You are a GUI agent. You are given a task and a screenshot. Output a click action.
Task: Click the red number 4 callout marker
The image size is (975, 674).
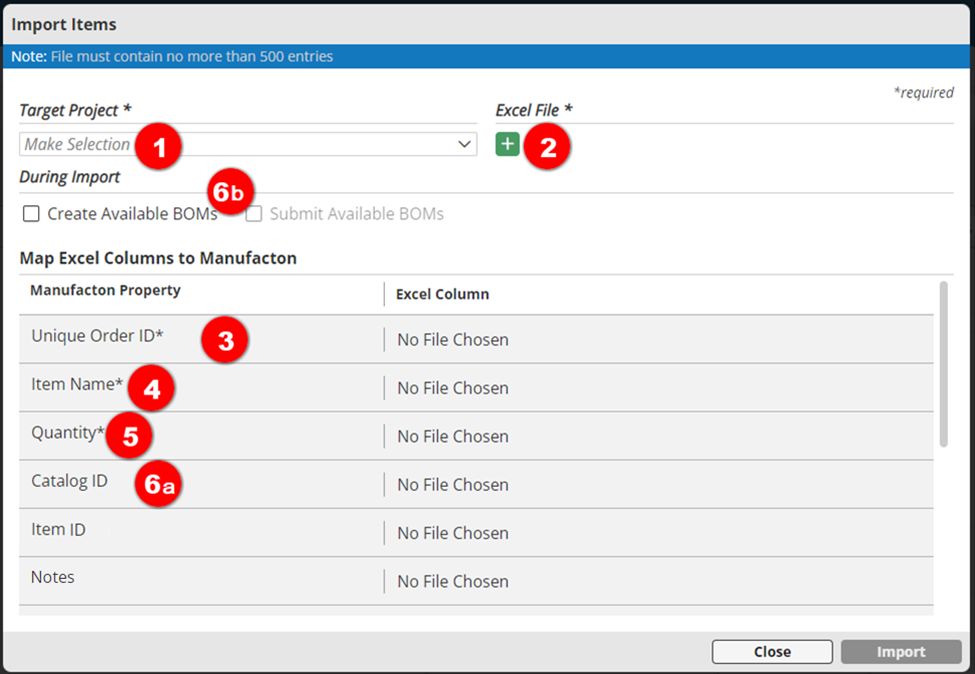pyautogui.click(x=151, y=388)
